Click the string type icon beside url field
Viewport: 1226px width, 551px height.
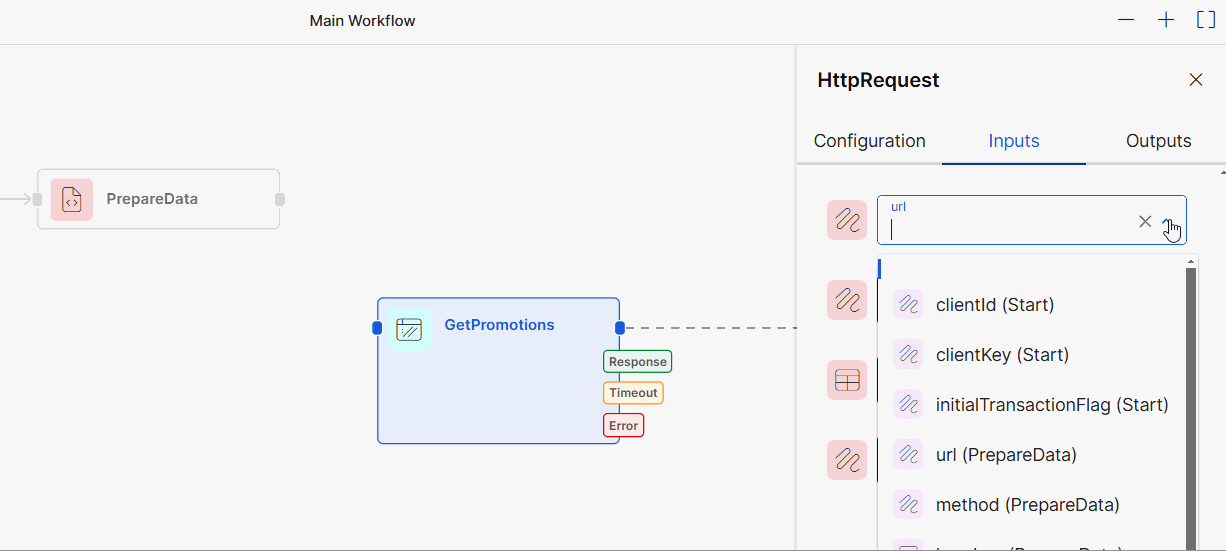coord(847,220)
